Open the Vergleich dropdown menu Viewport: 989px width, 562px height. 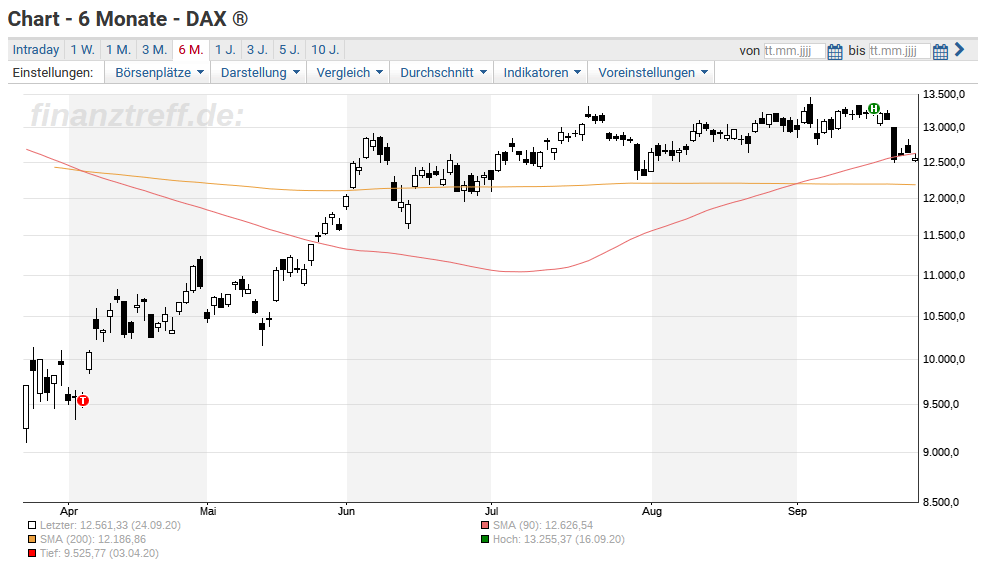click(349, 73)
